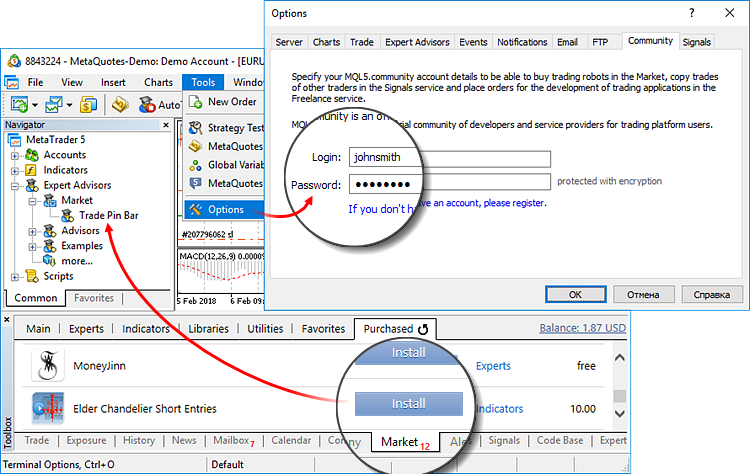Screen dimensions: 750x474
Task: Switch to the Signals tab in Options
Action: [696, 42]
